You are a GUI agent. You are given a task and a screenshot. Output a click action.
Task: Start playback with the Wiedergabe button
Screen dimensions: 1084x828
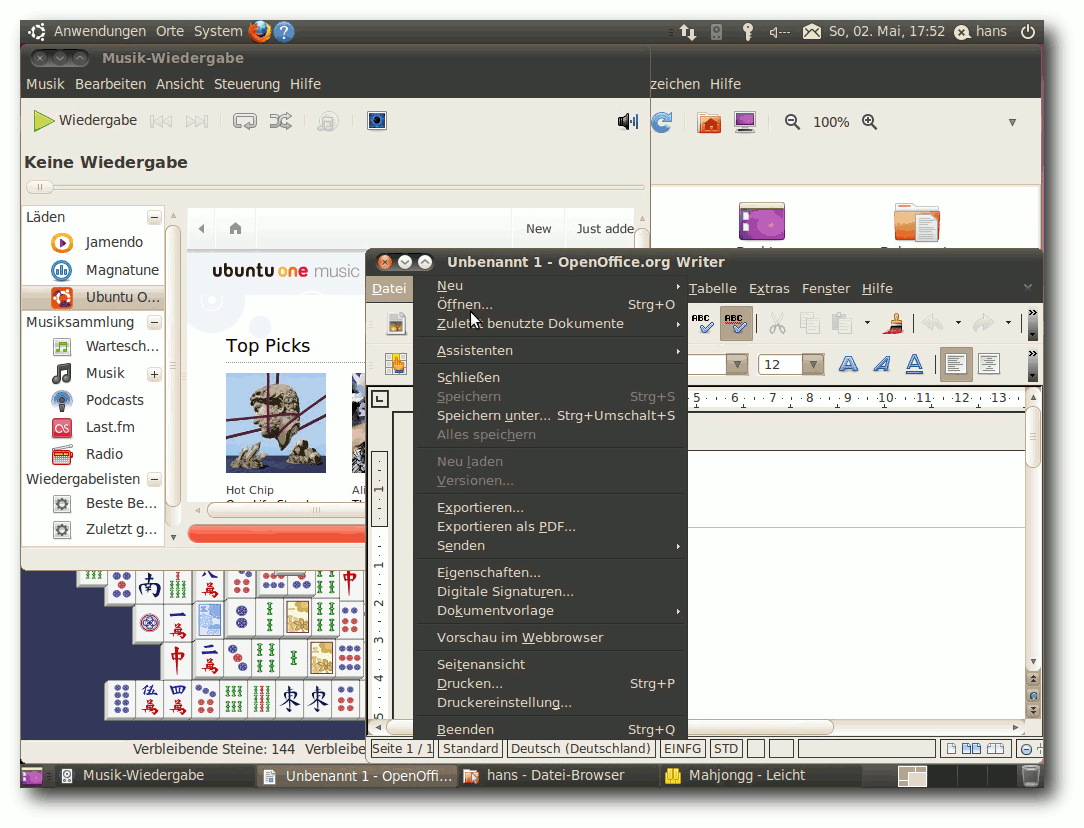(x=85, y=120)
